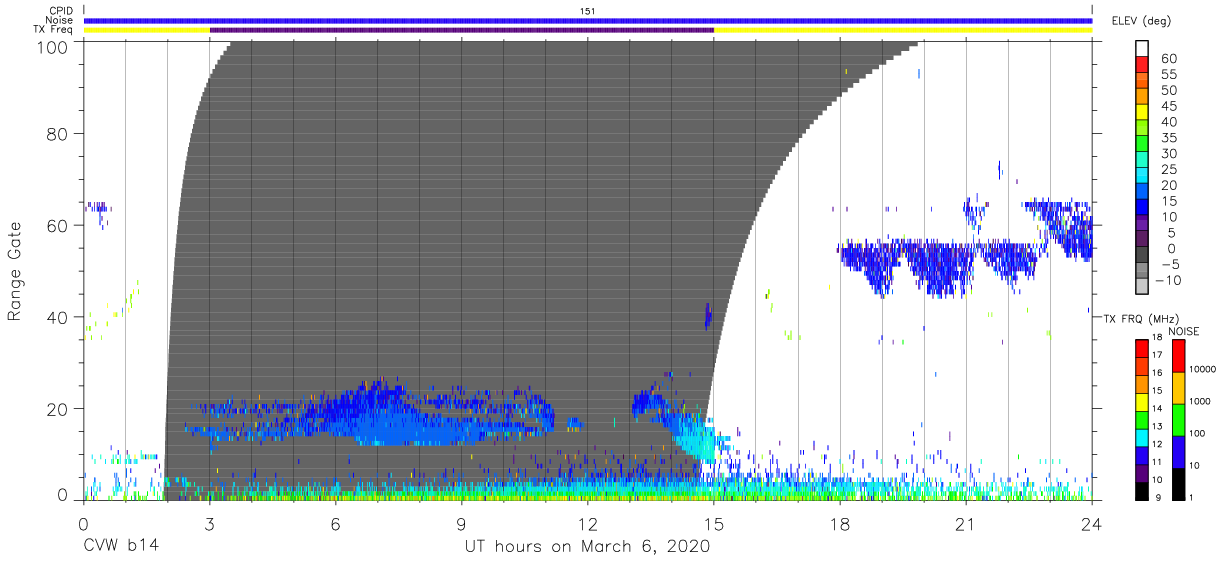Click the 'CPID' label
Viewport: 1228px width, 567px height.
pyautogui.click(x=62, y=11)
